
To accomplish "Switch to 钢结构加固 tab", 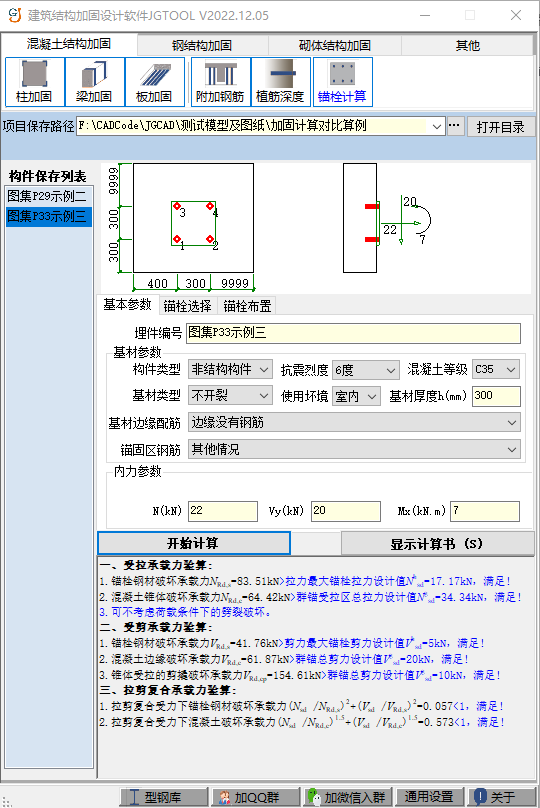I will [202, 45].
